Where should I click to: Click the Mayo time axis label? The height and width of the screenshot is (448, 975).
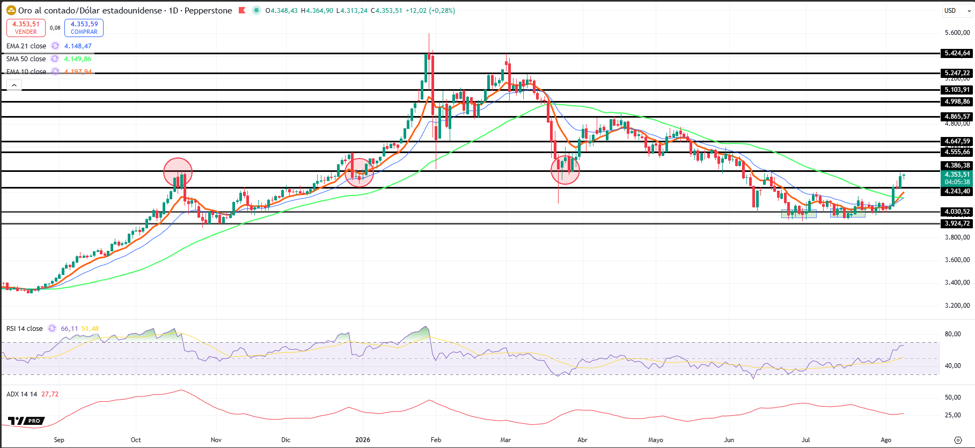[x=654, y=439]
